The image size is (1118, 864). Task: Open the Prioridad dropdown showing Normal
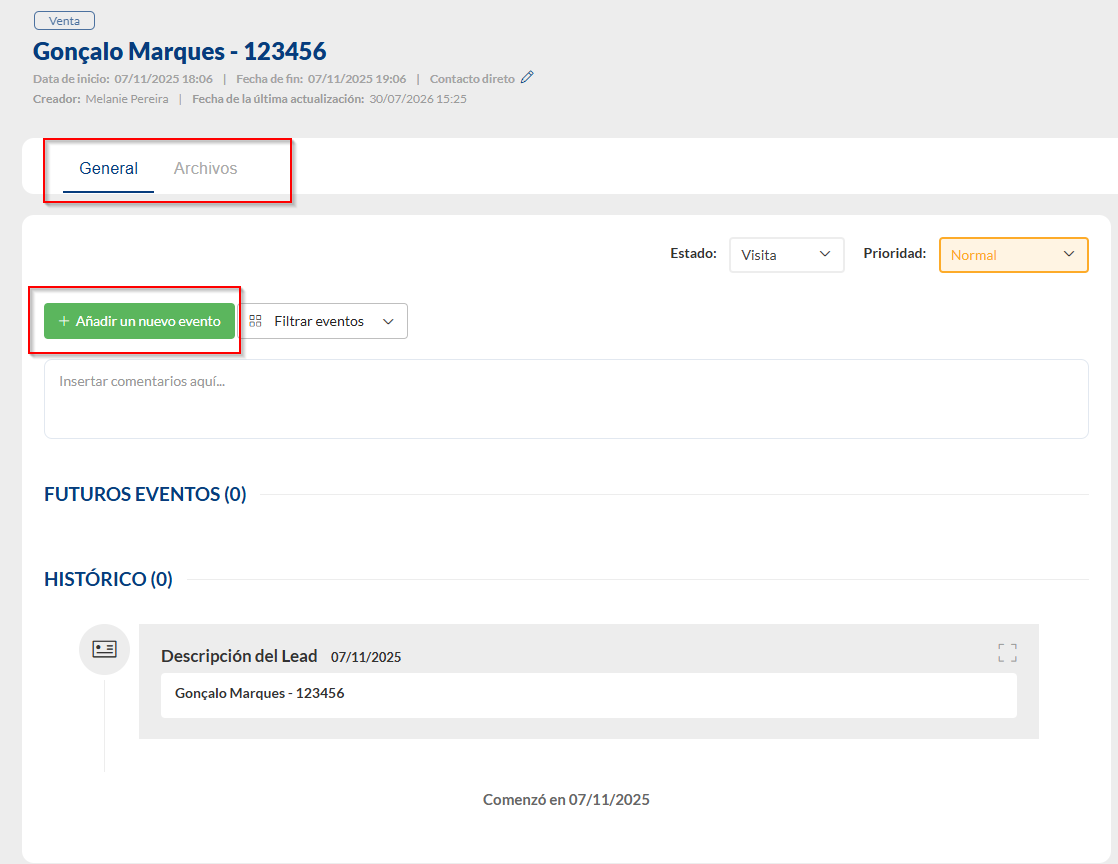pyautogui.click(x=1013, y=255)
